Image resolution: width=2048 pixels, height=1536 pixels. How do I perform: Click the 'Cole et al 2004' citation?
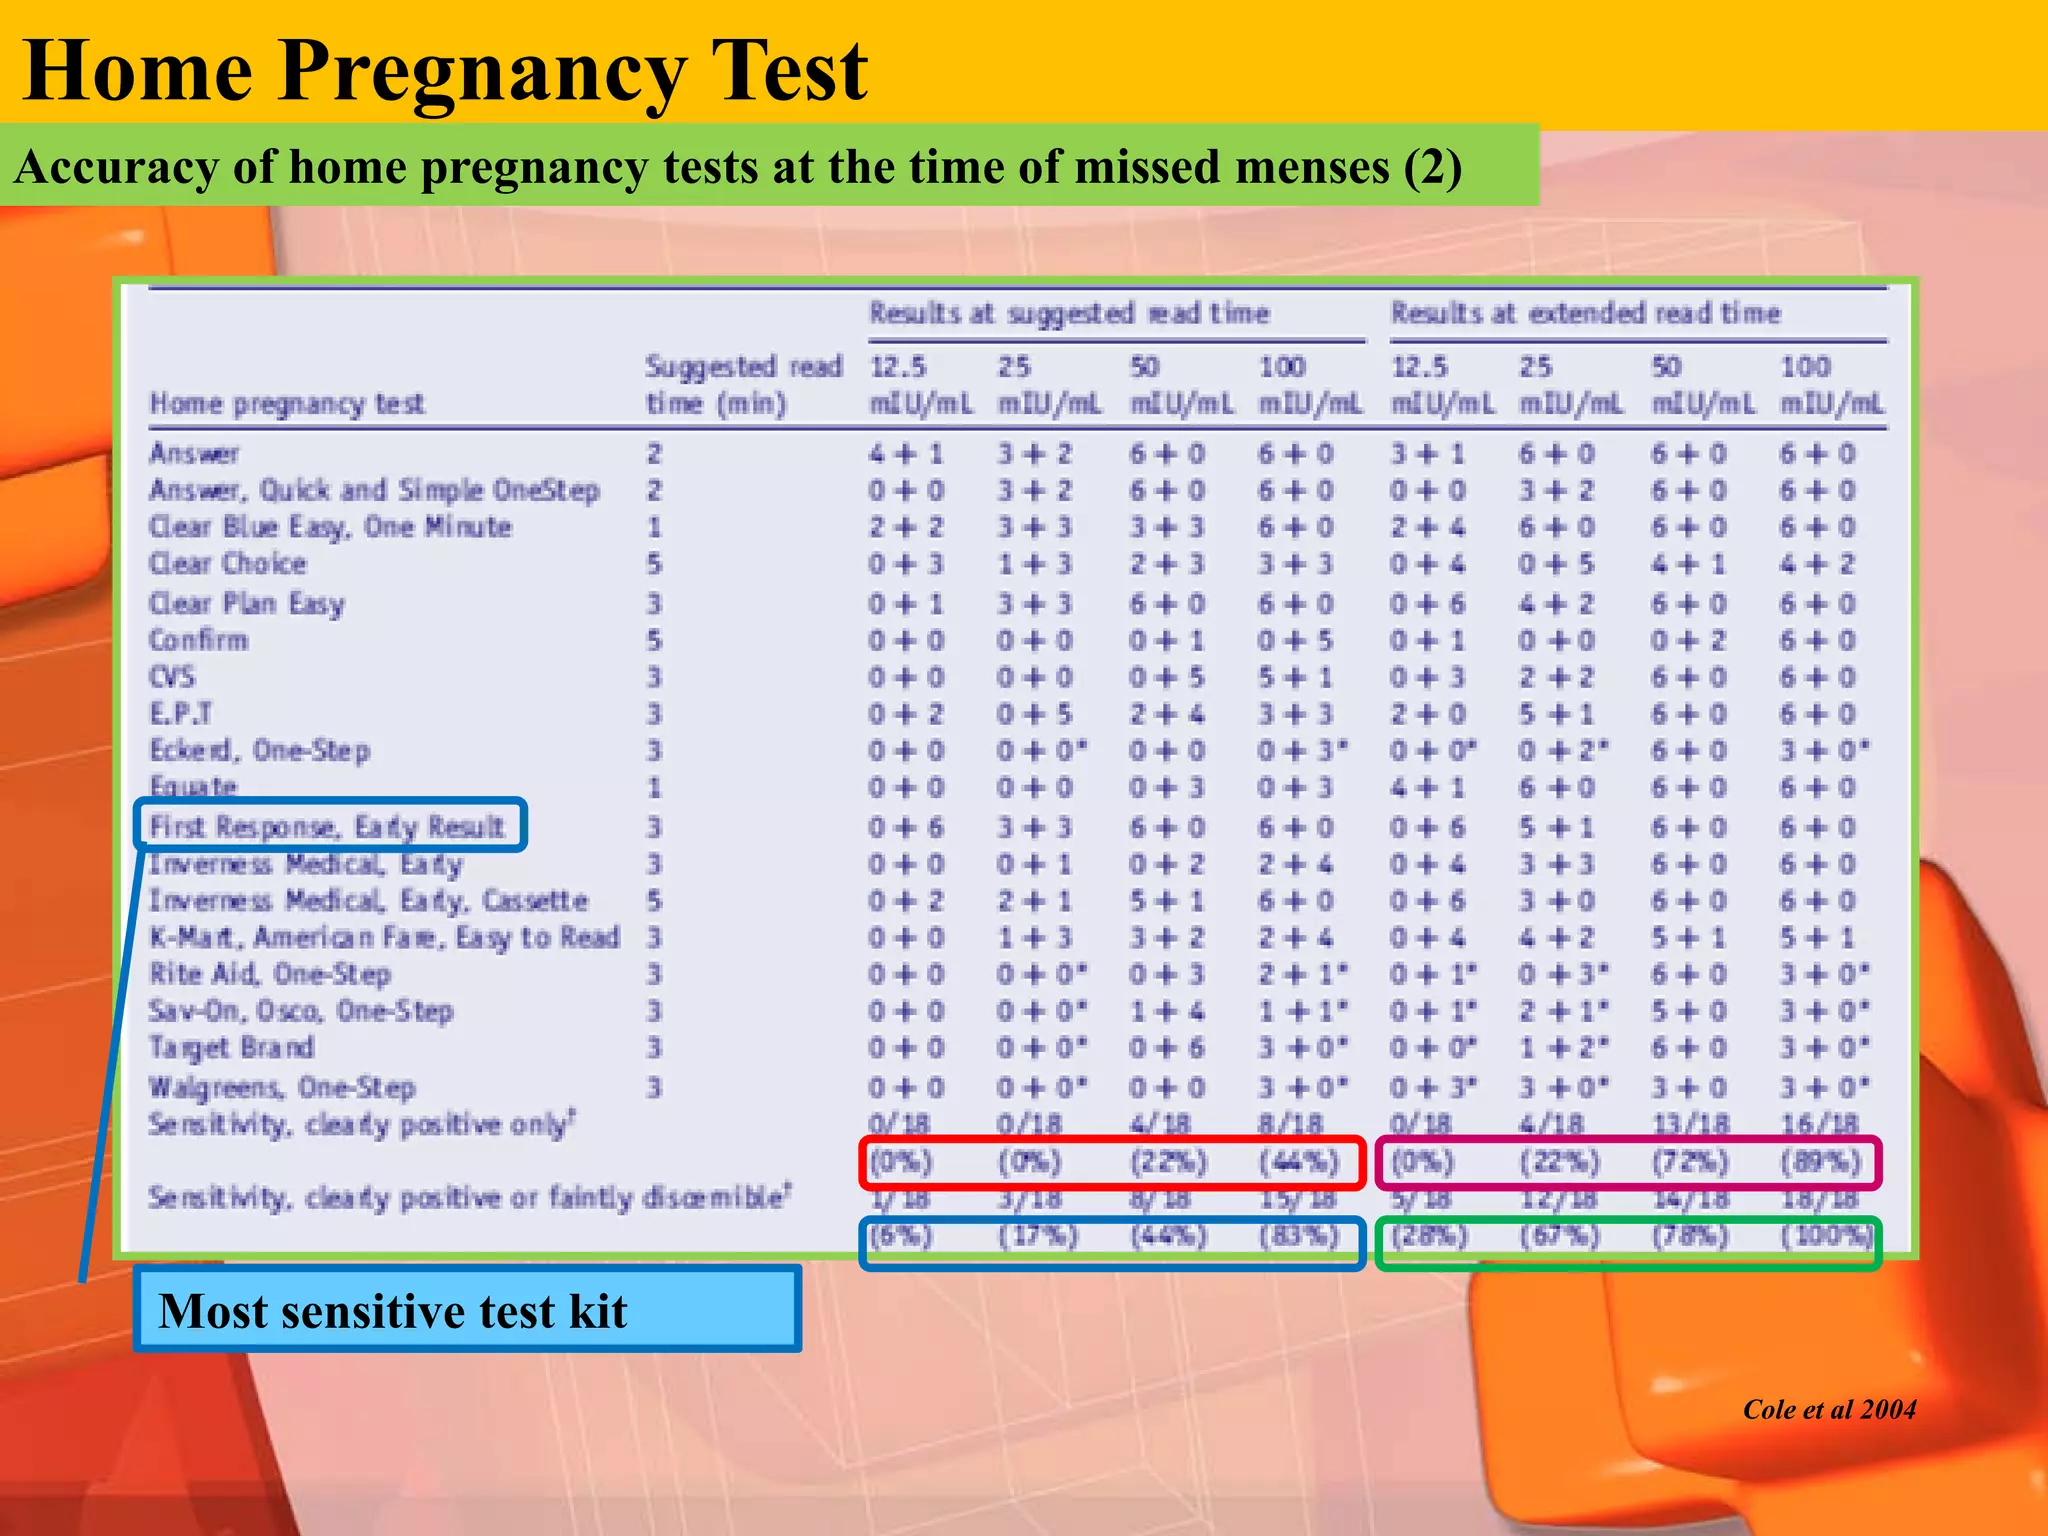click(1829, 1409)
